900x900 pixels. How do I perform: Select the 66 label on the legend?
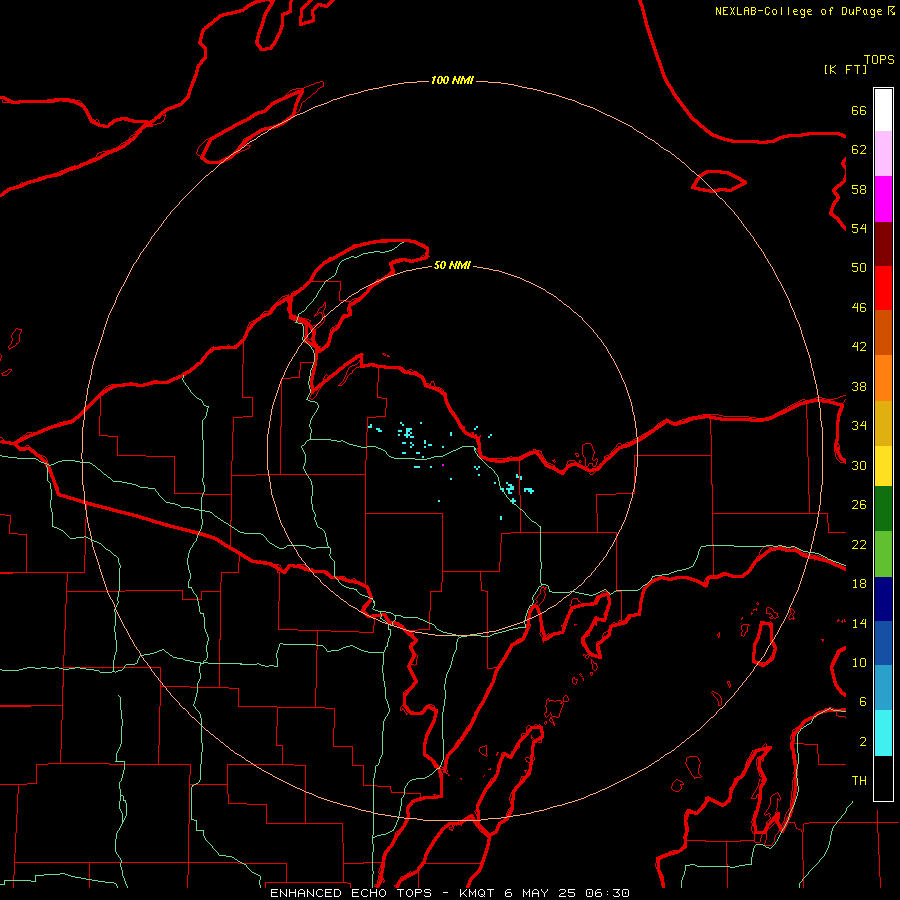(859, 110)
